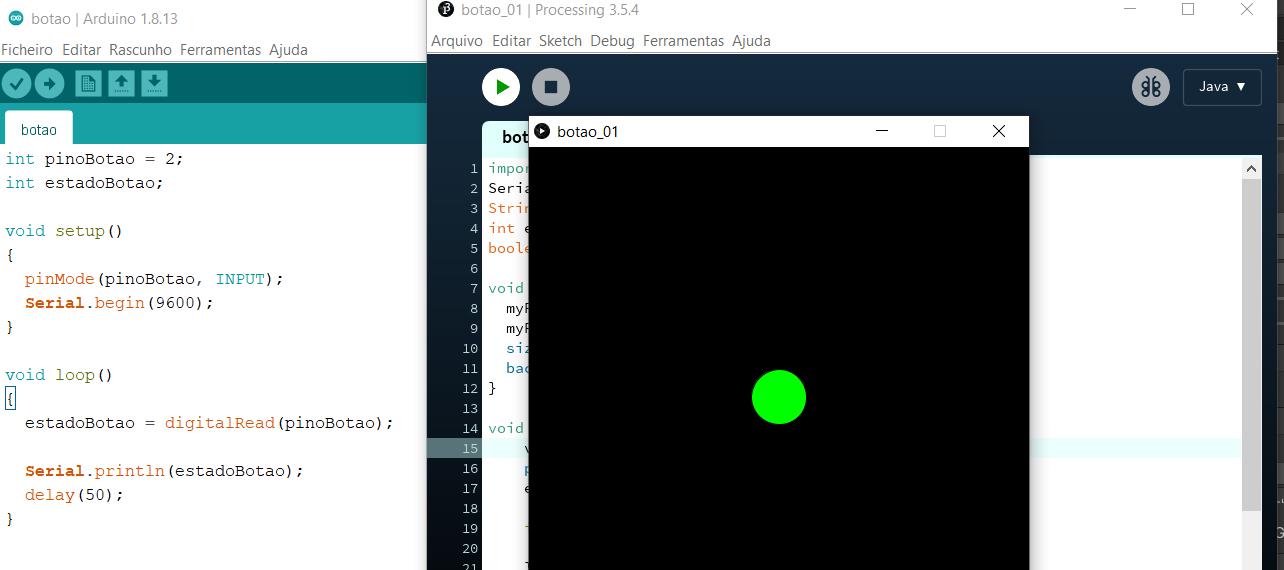Click the green circle in botao_01 window

pyautogui.click(x=779, y=397)
